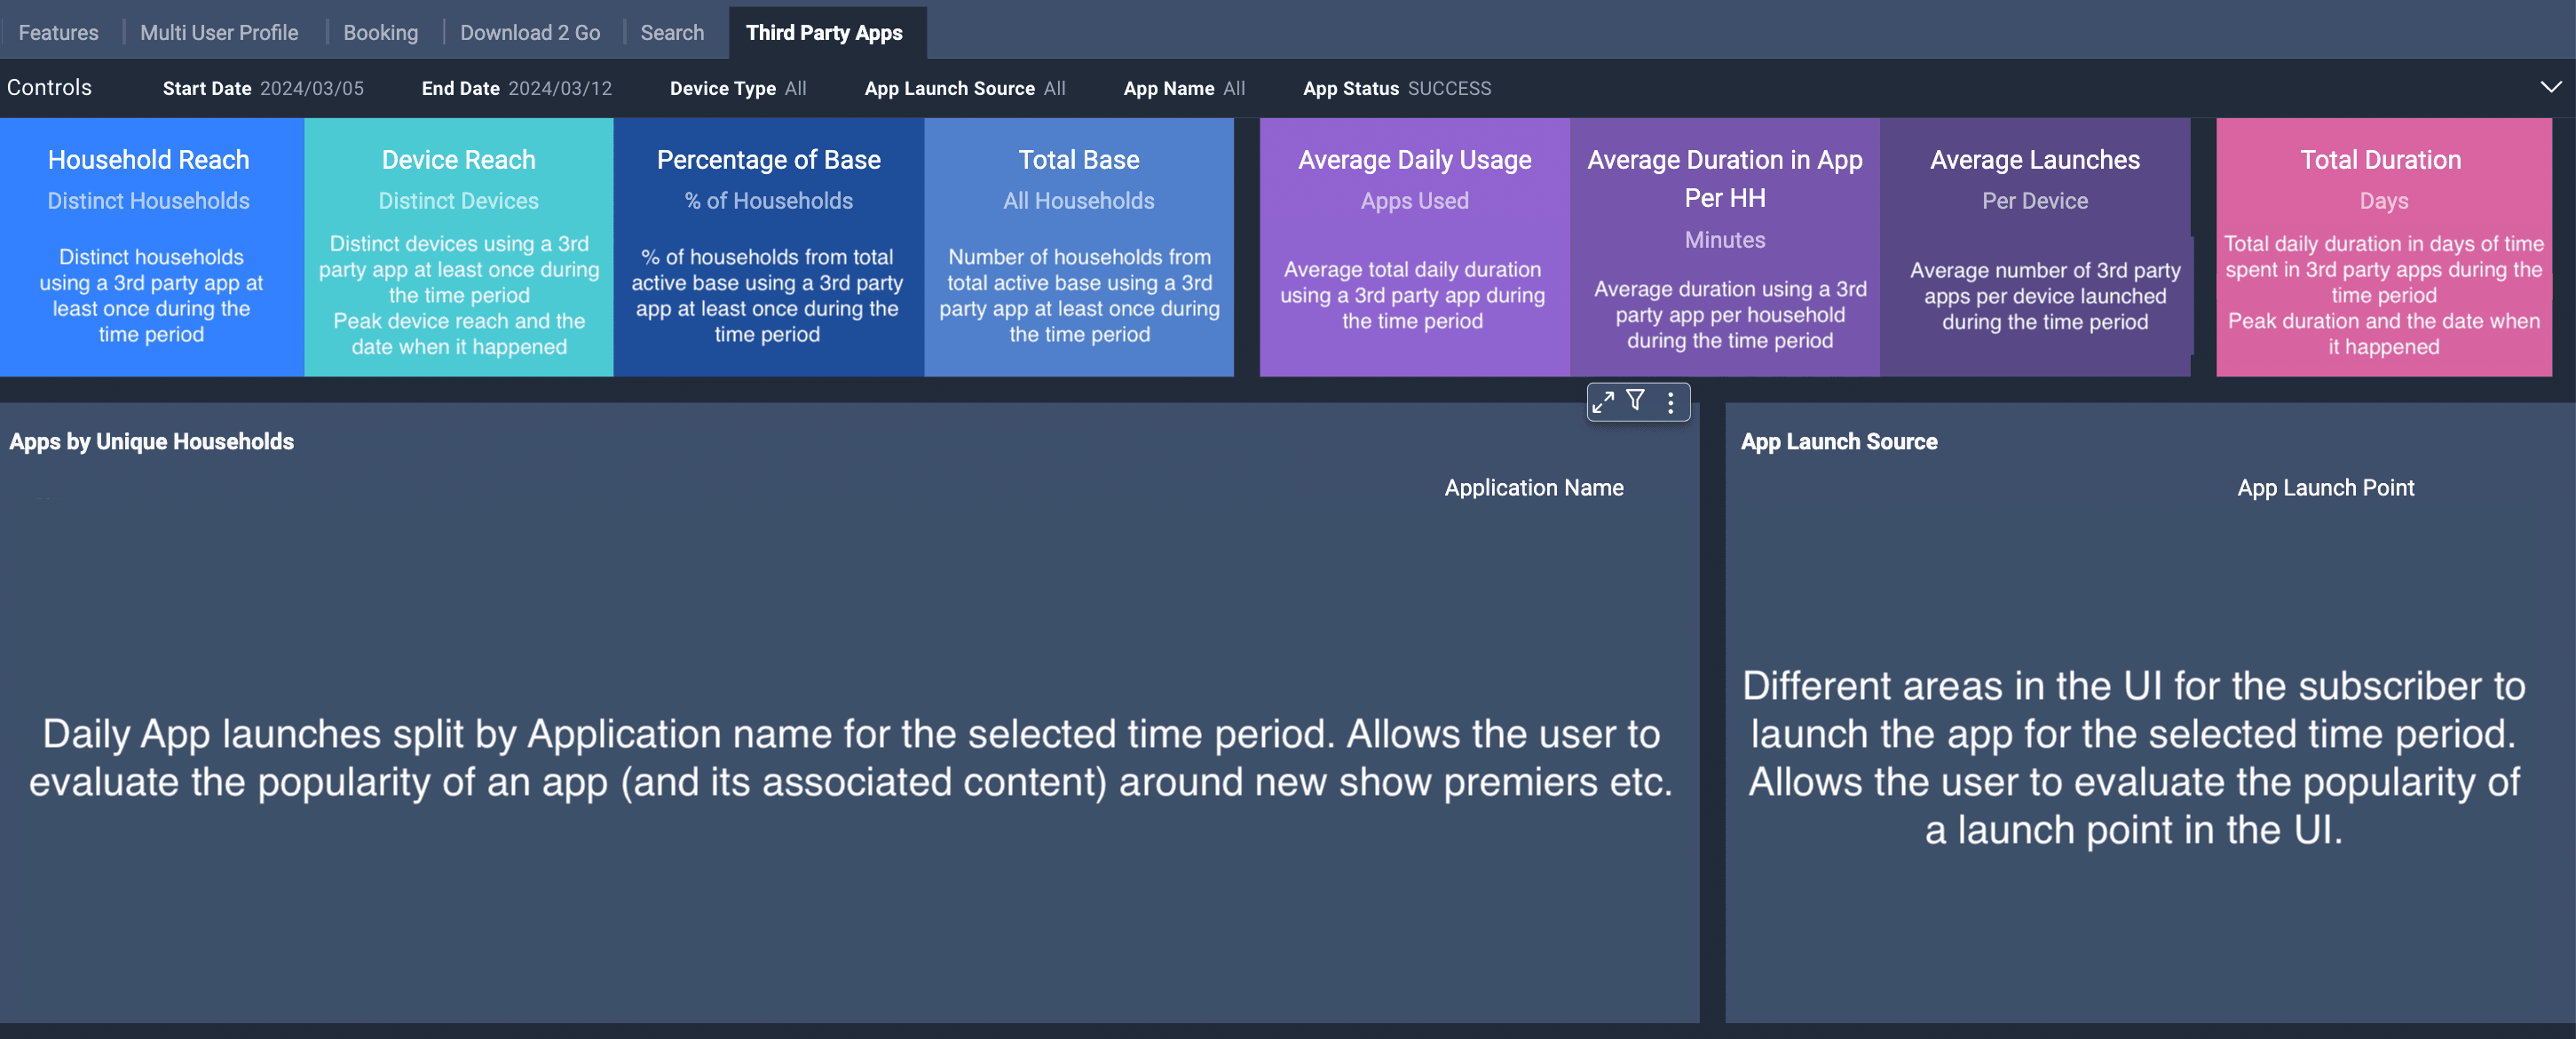This screenshot has height=1039, width=2576.
Task: Select the Download 2 Go tab
Action: coord(530,32)
